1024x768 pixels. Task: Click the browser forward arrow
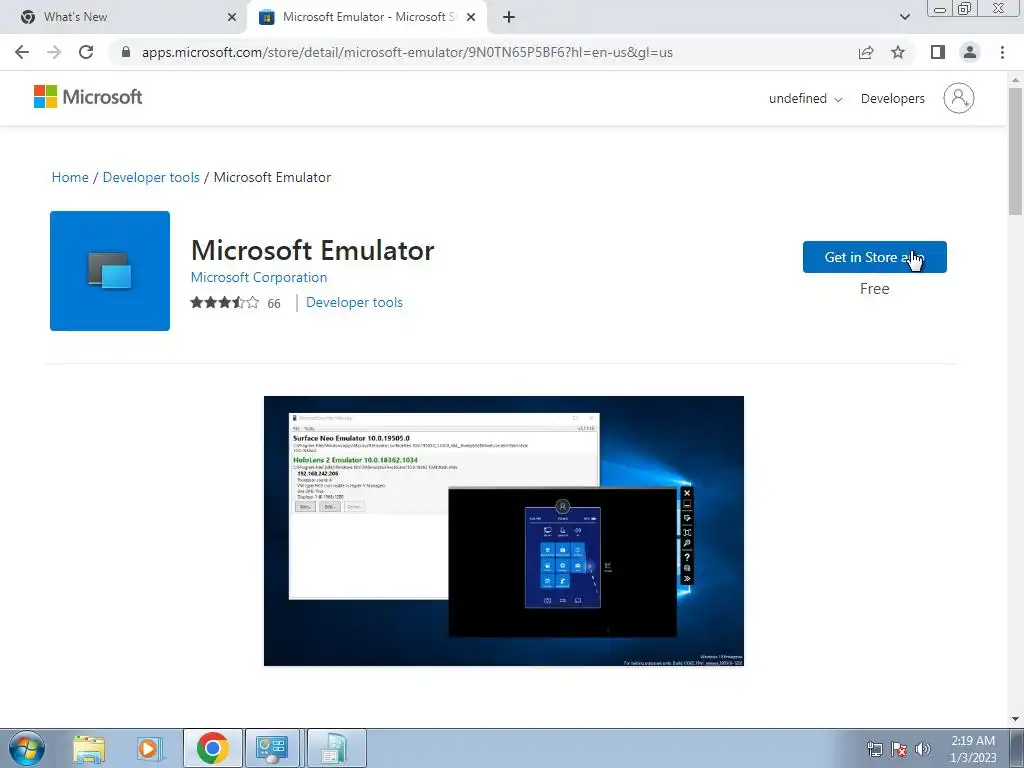pos(54,52)
